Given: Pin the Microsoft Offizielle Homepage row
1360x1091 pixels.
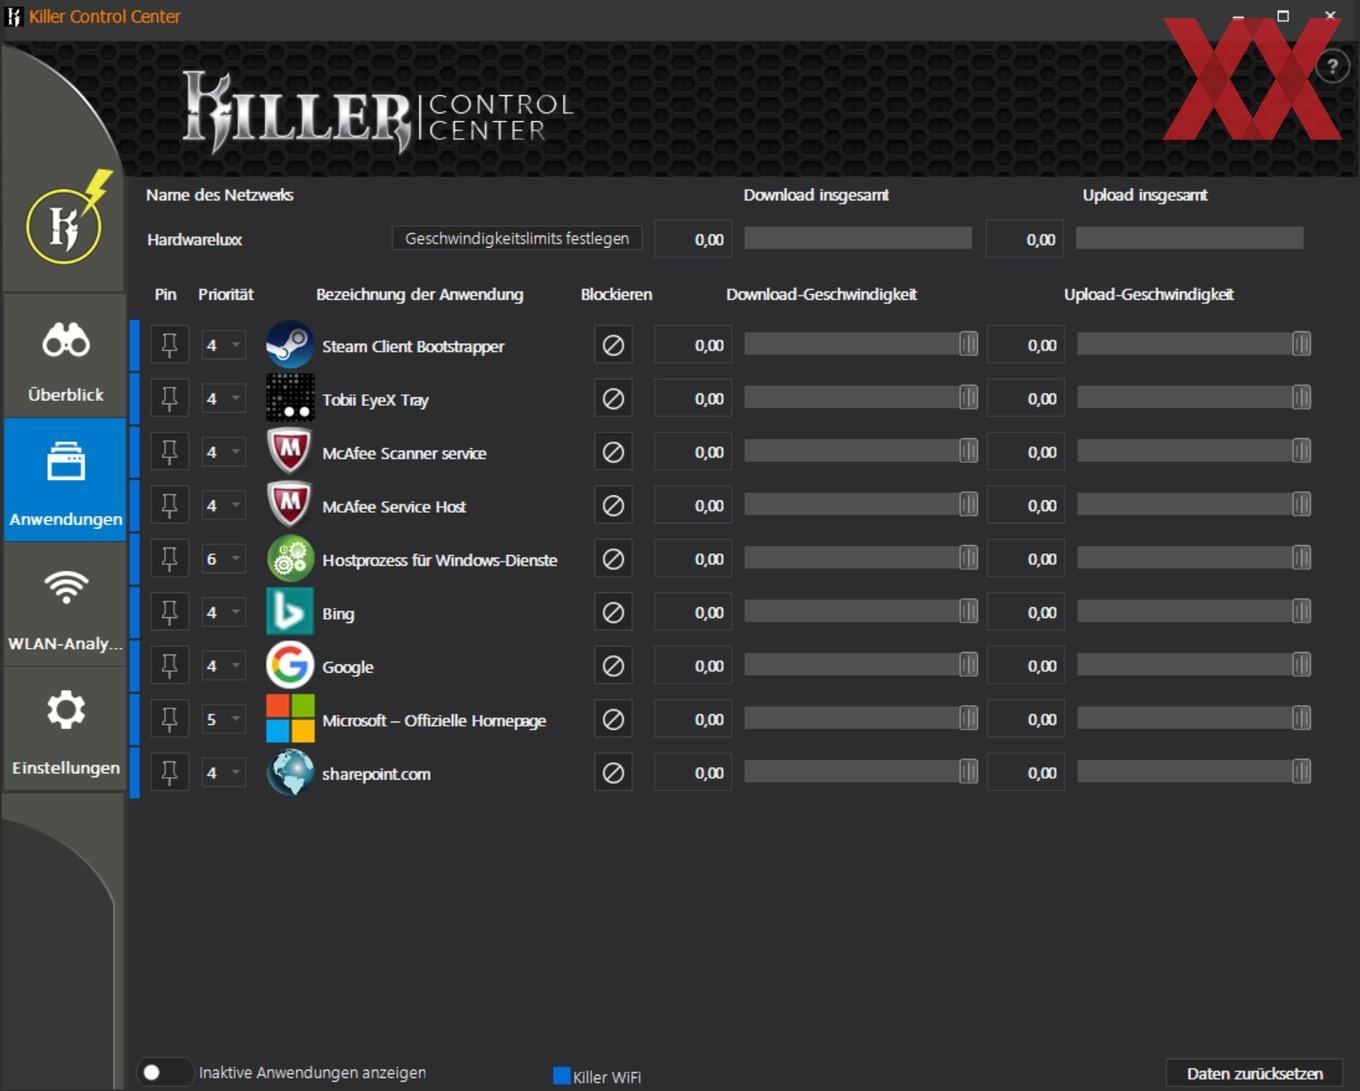Looking at the screenshot, I should click(169, 719).
